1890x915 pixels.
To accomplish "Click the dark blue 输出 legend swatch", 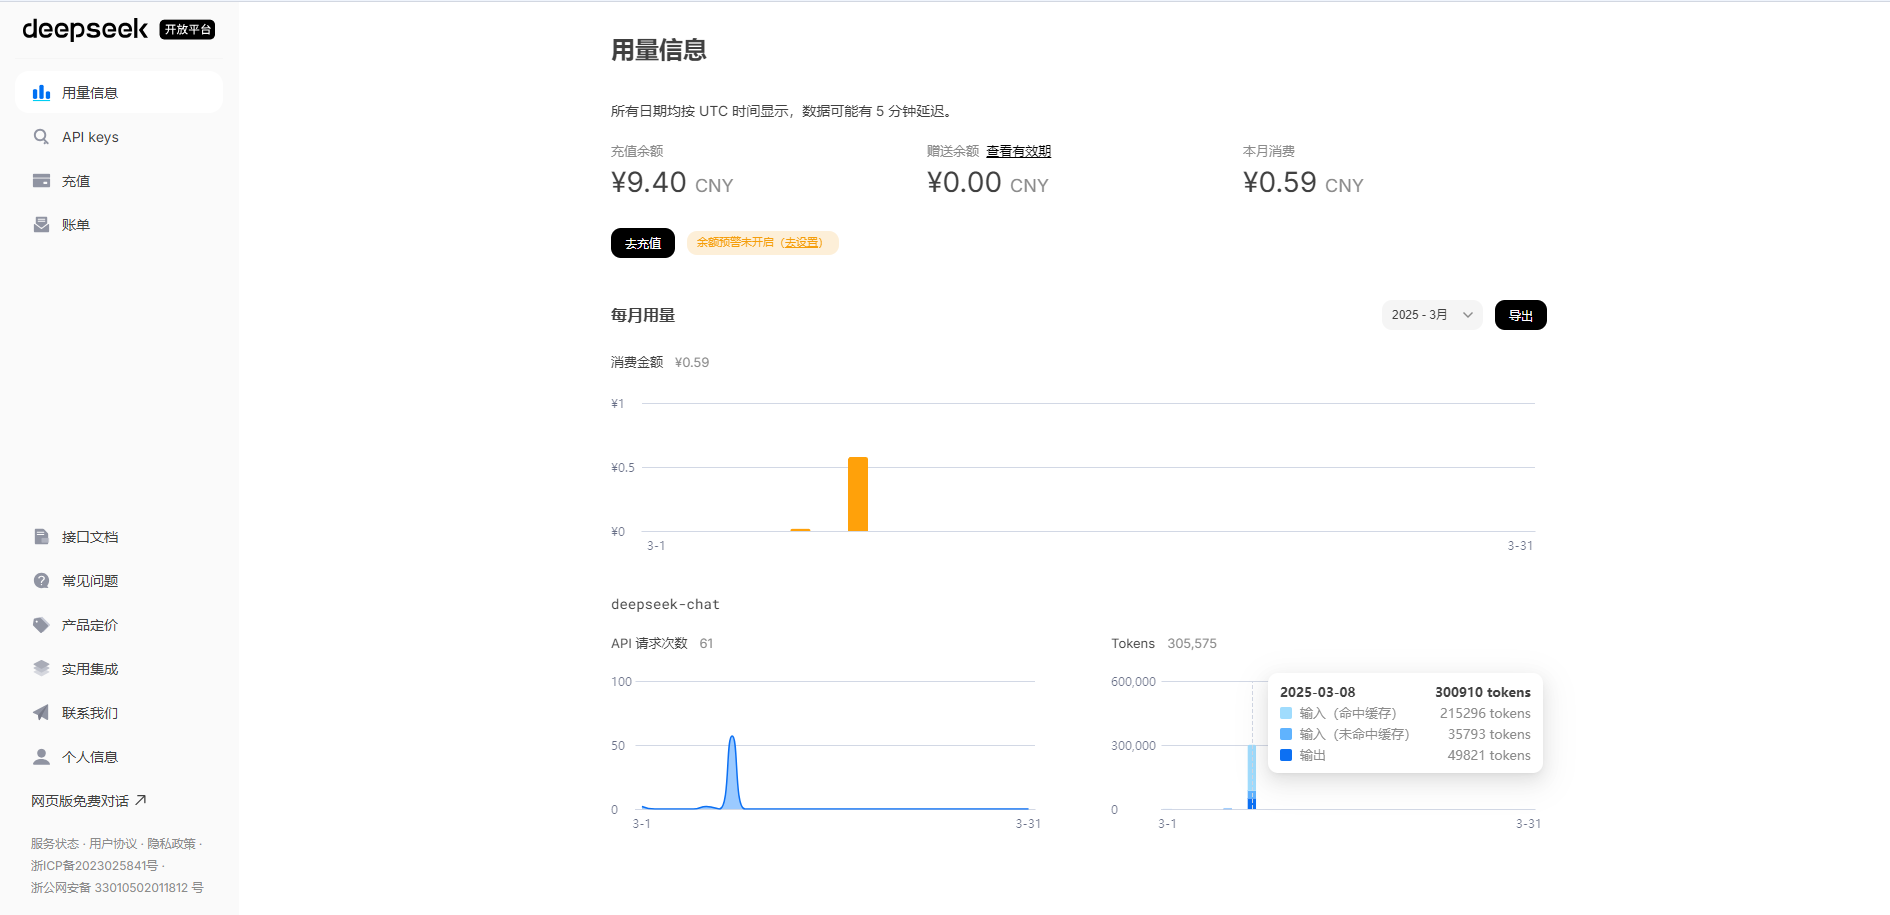I will click(1286, 755).
